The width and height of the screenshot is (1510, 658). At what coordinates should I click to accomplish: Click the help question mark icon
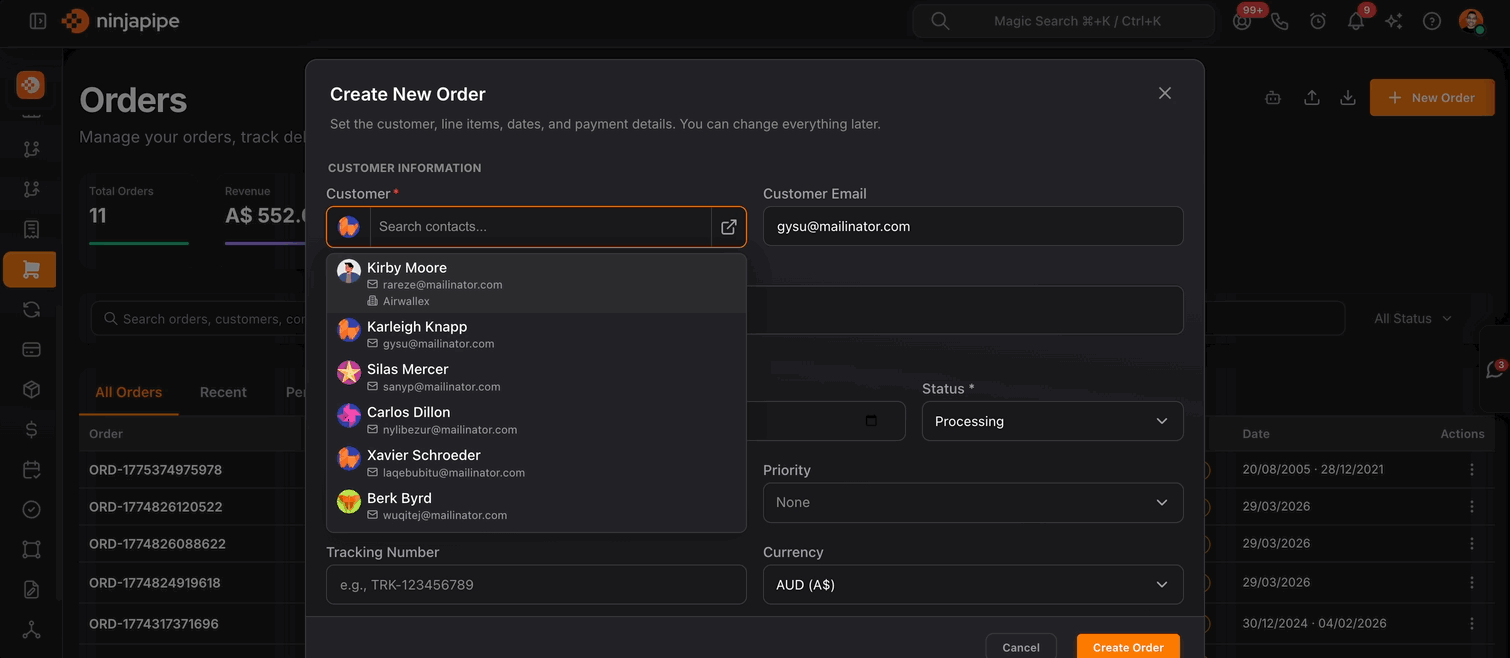coord(1432,21)
